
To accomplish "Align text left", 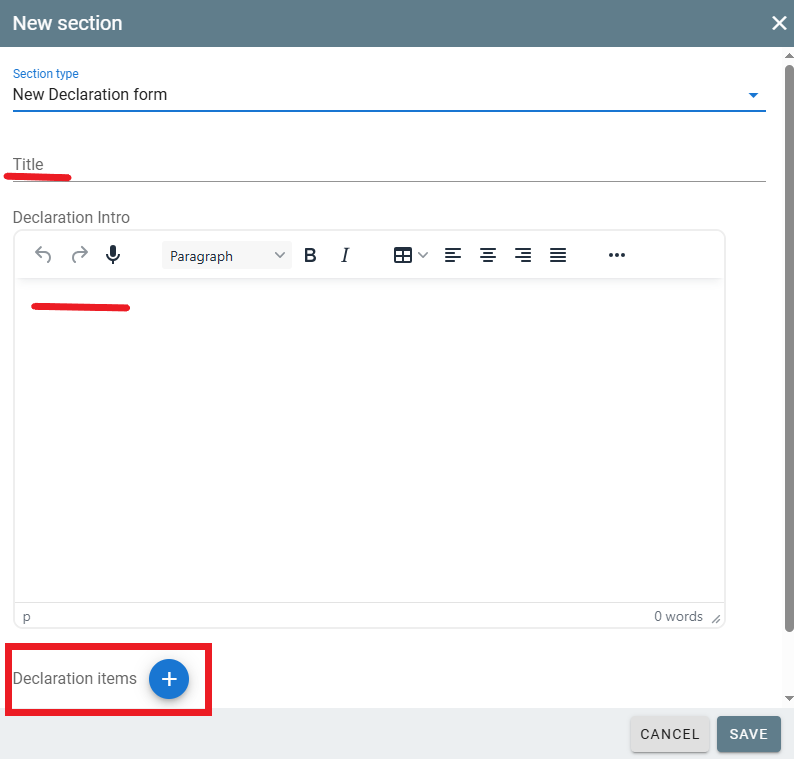I will click(453, 255).
